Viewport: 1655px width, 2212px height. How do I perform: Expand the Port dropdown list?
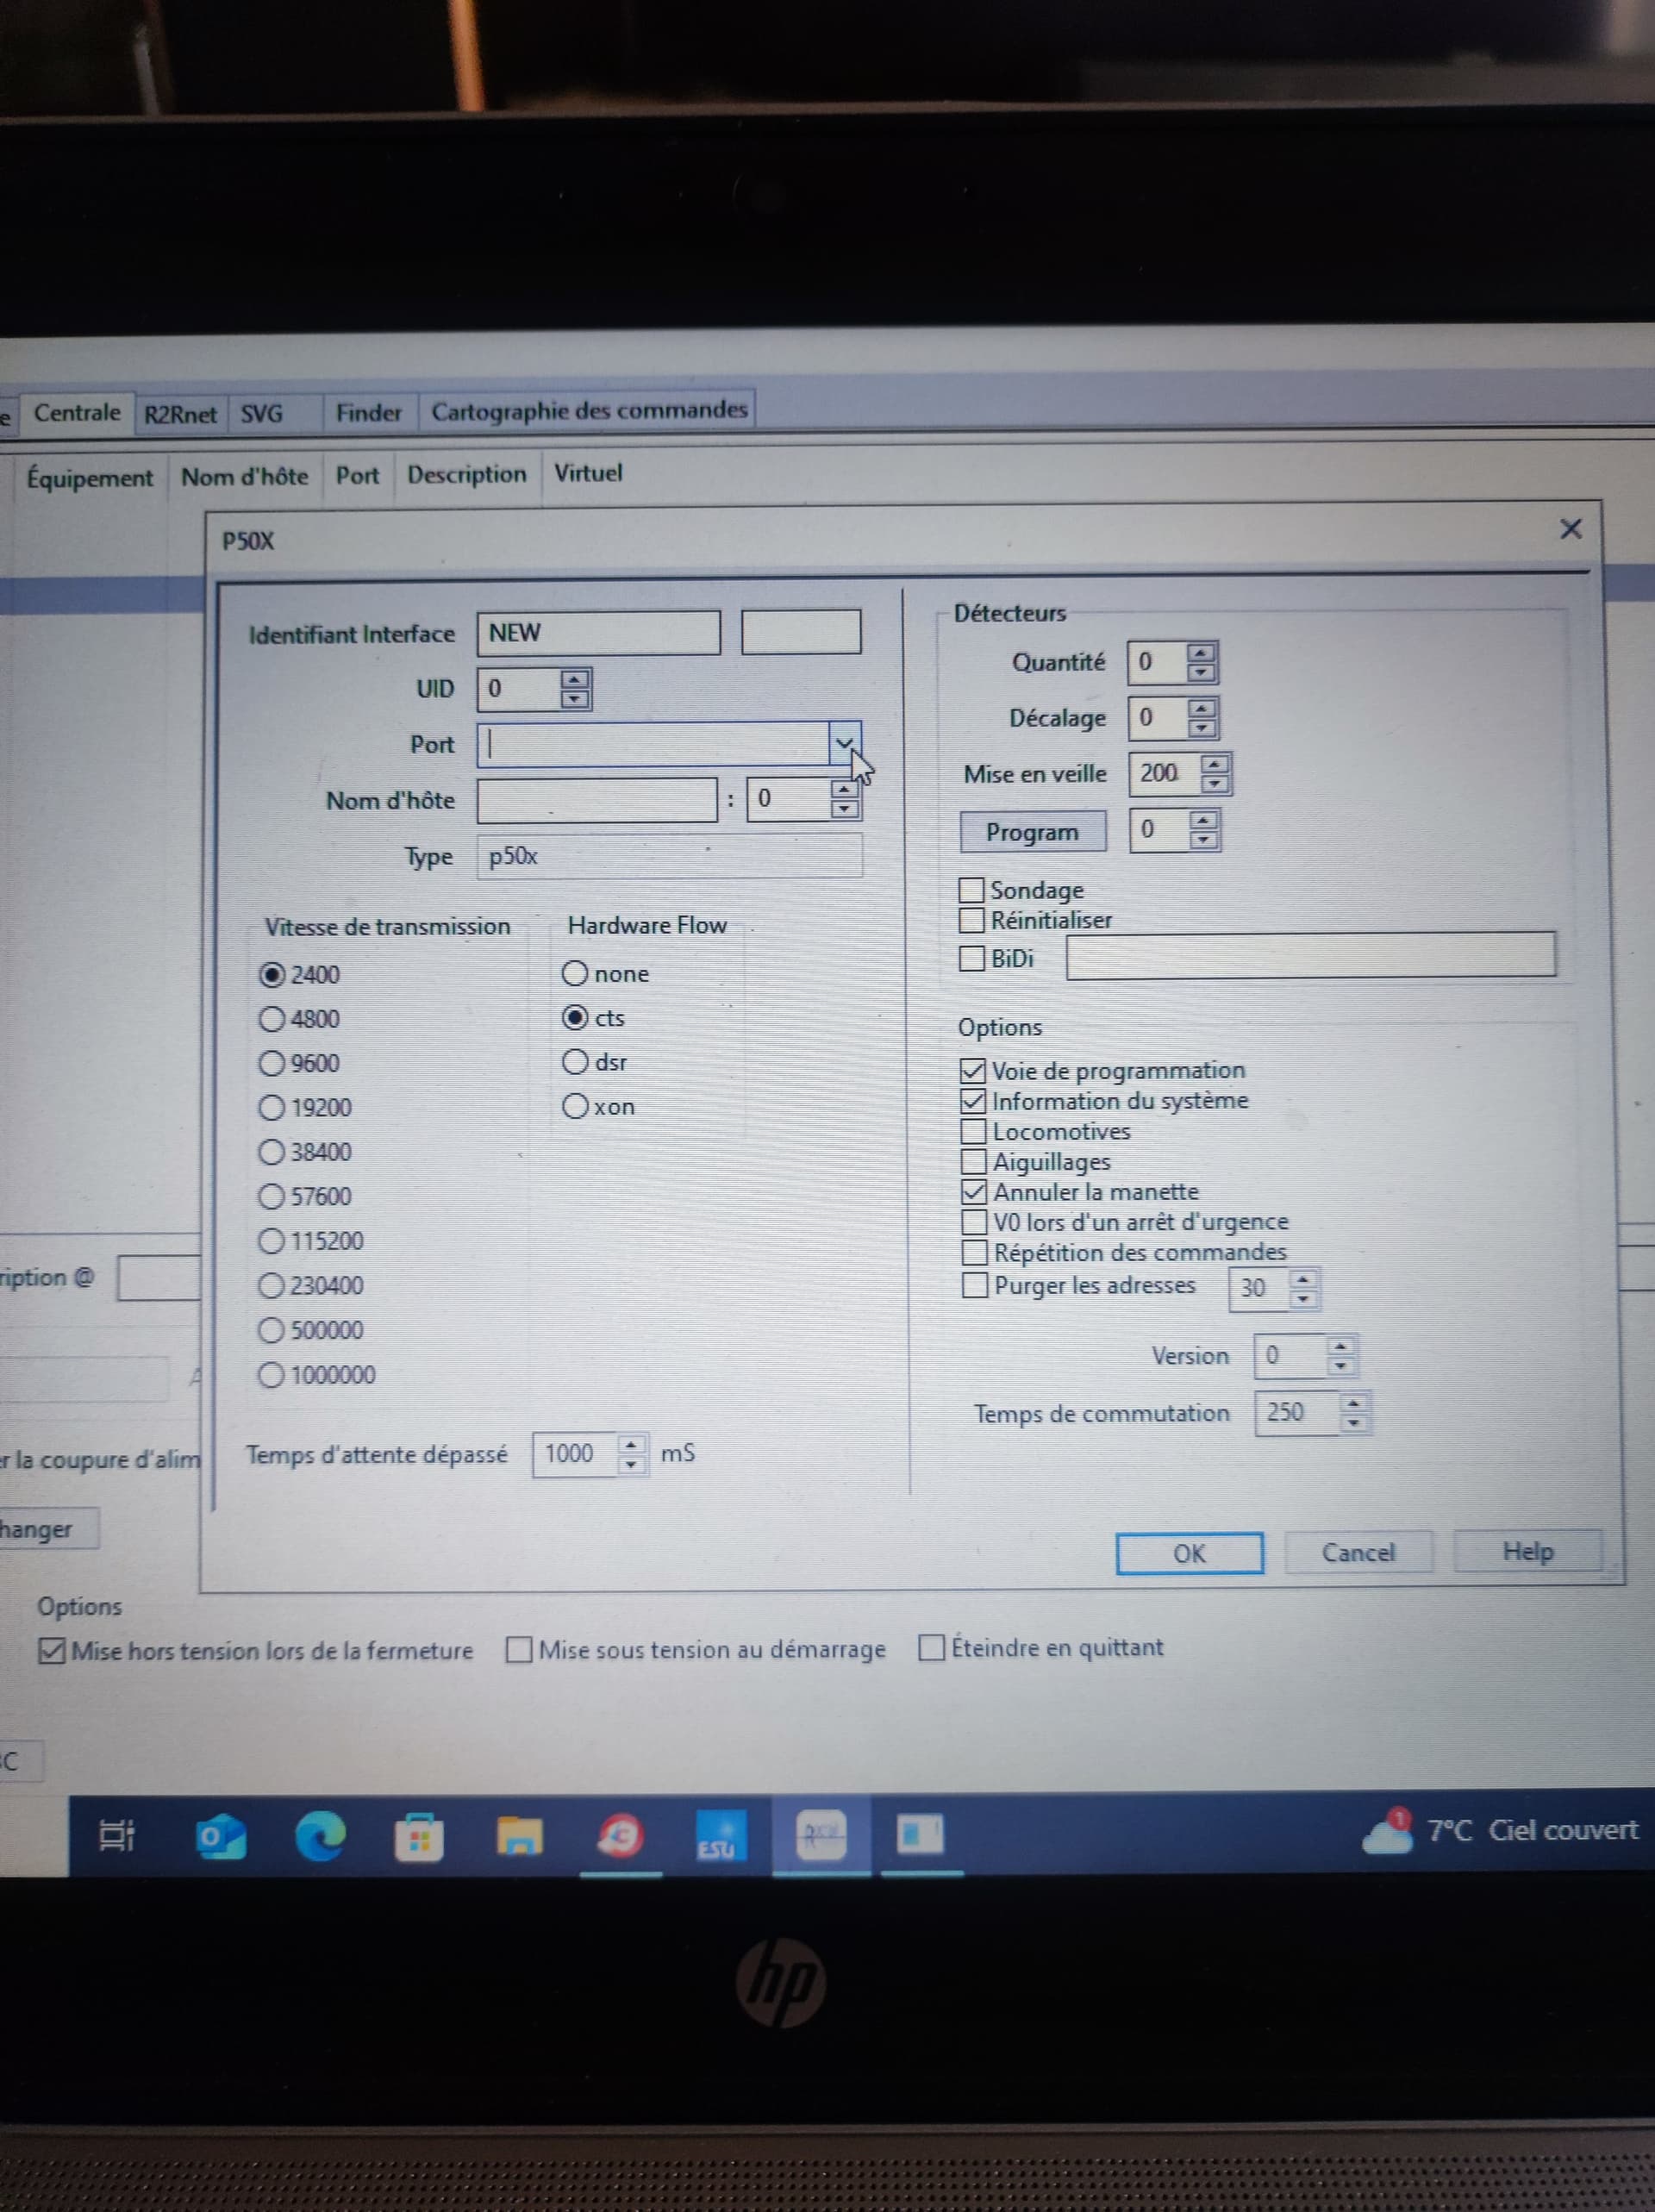[x=844, y=744]
